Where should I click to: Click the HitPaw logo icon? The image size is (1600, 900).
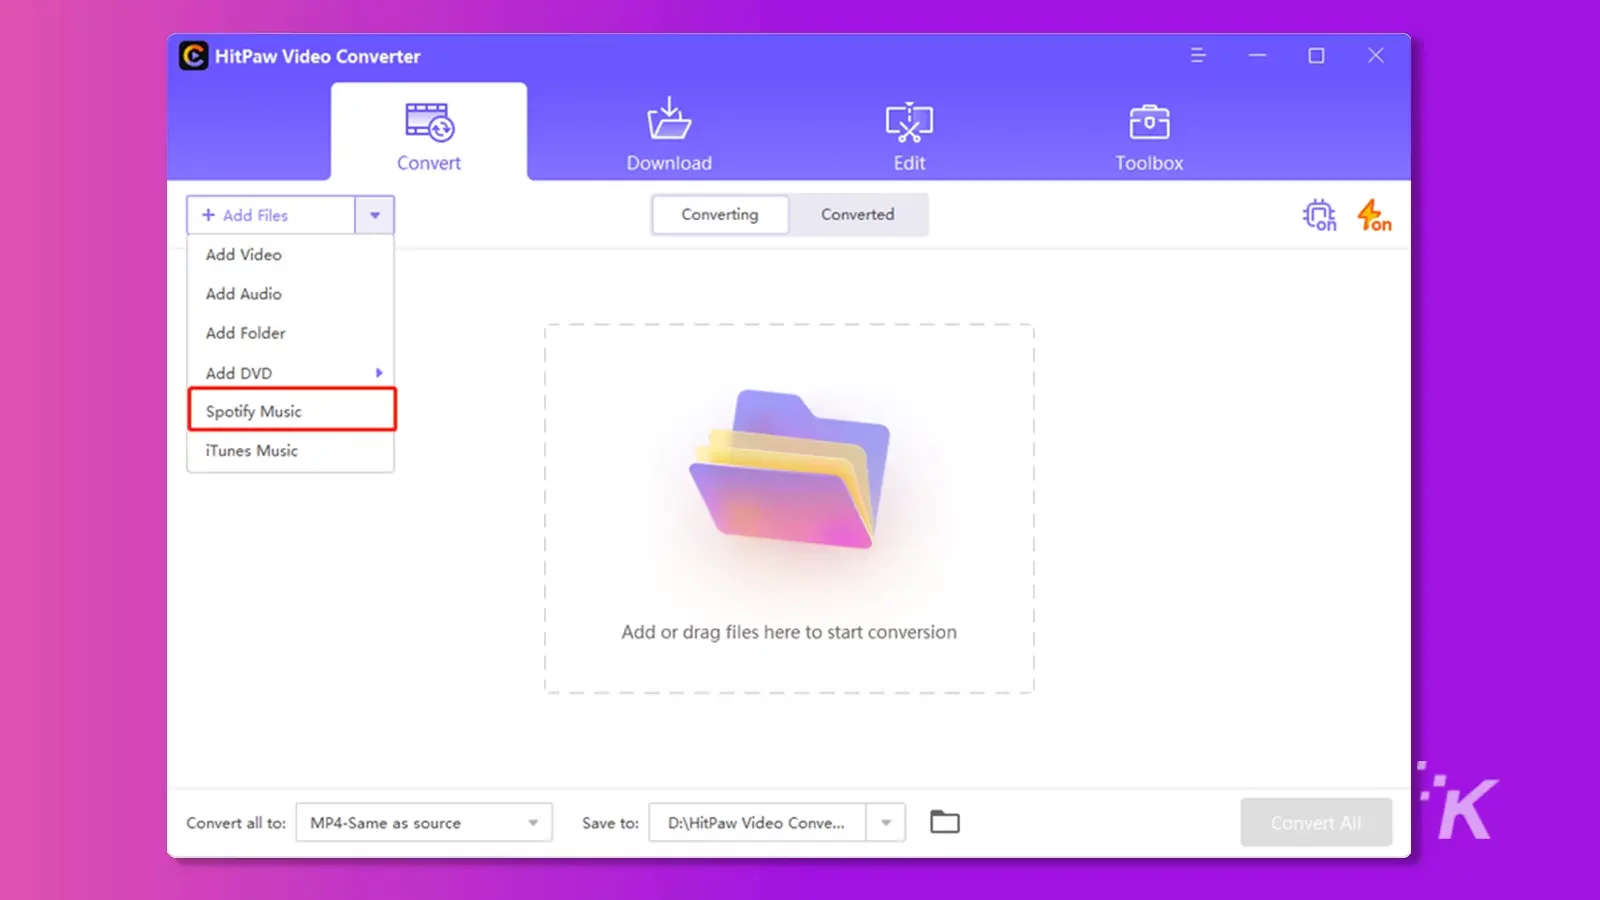pyautogui.click(x=193, y=56)
